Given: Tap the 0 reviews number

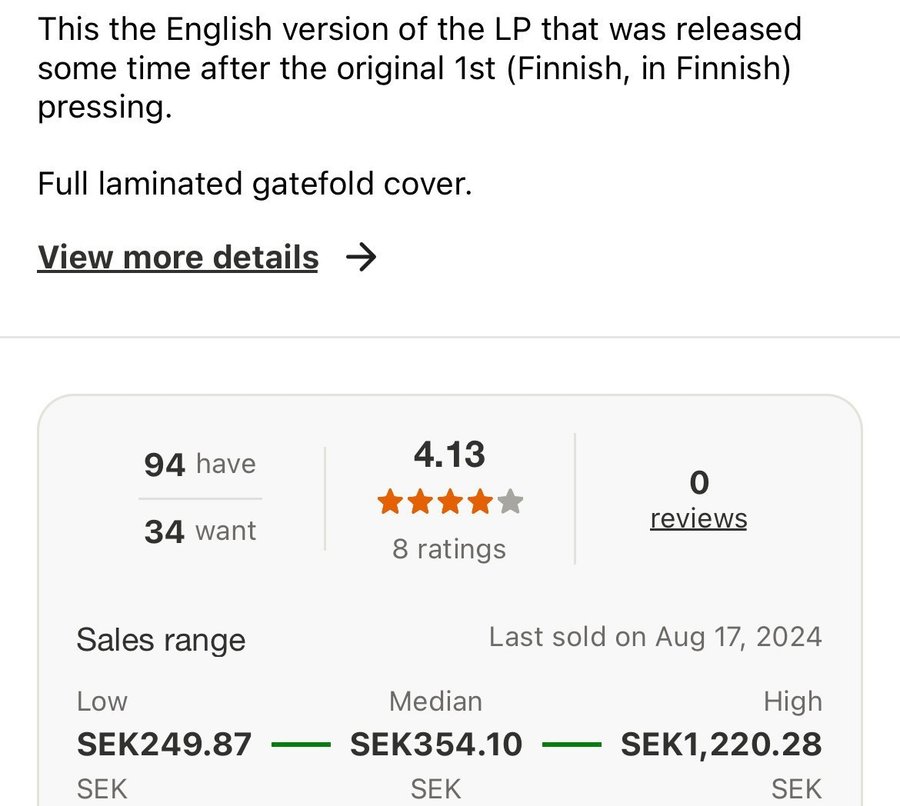Looking at the screenshot, I should tap(698, 483).
